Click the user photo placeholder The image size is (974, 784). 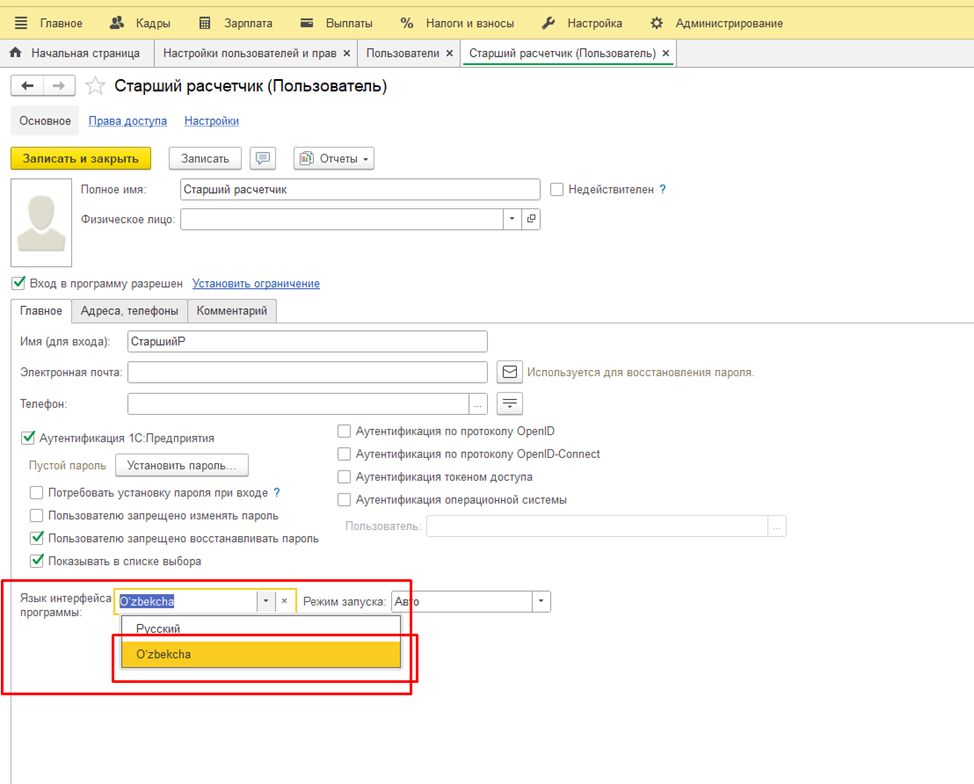(41, 223)
